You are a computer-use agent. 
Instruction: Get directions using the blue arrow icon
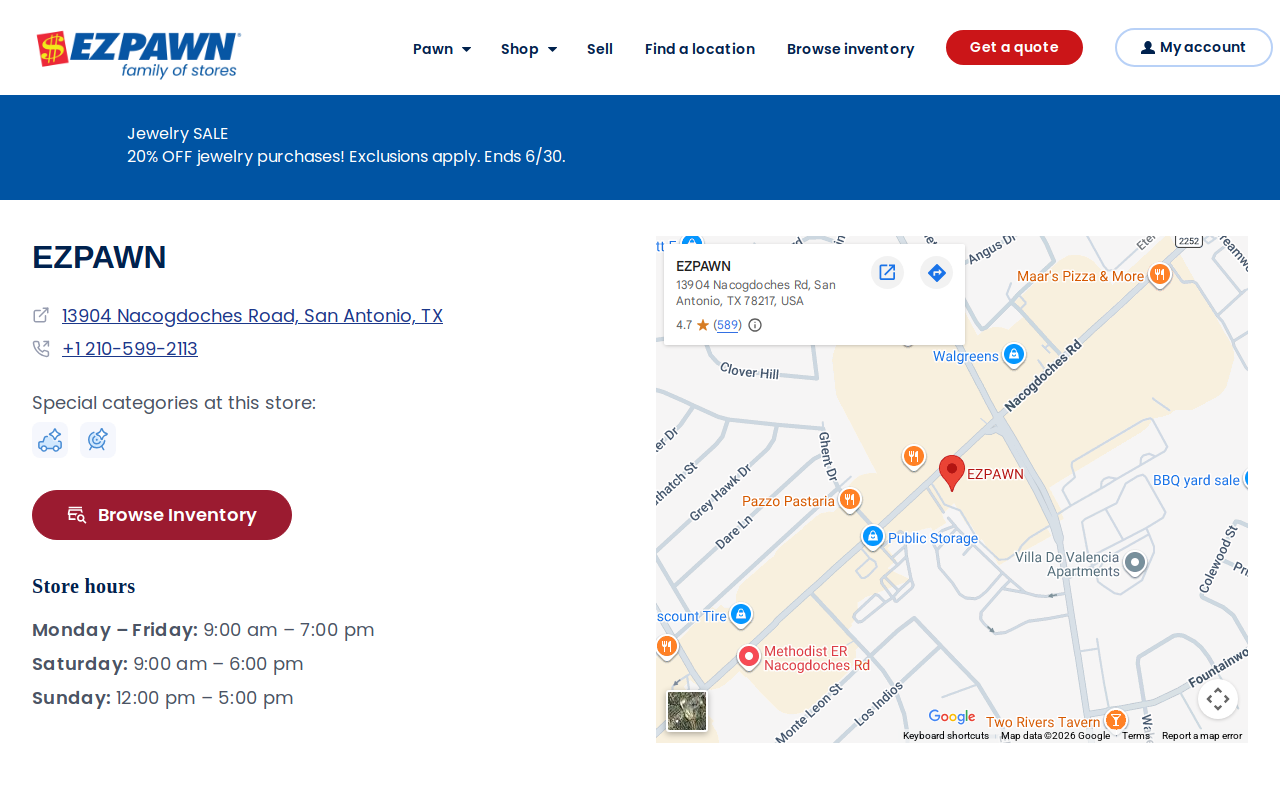936,272
